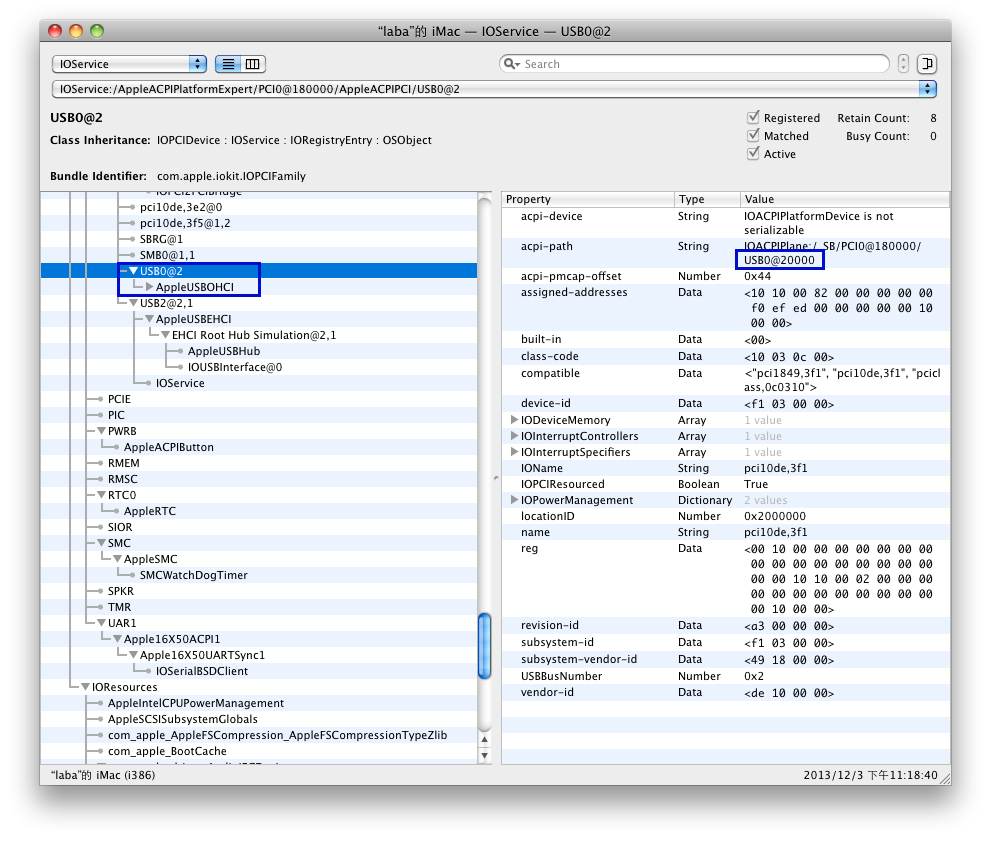The height and width of the screenshot is (845, 991).
Task: Focus the Search input field
Action: pyautogui.click(x=693, y=64)
